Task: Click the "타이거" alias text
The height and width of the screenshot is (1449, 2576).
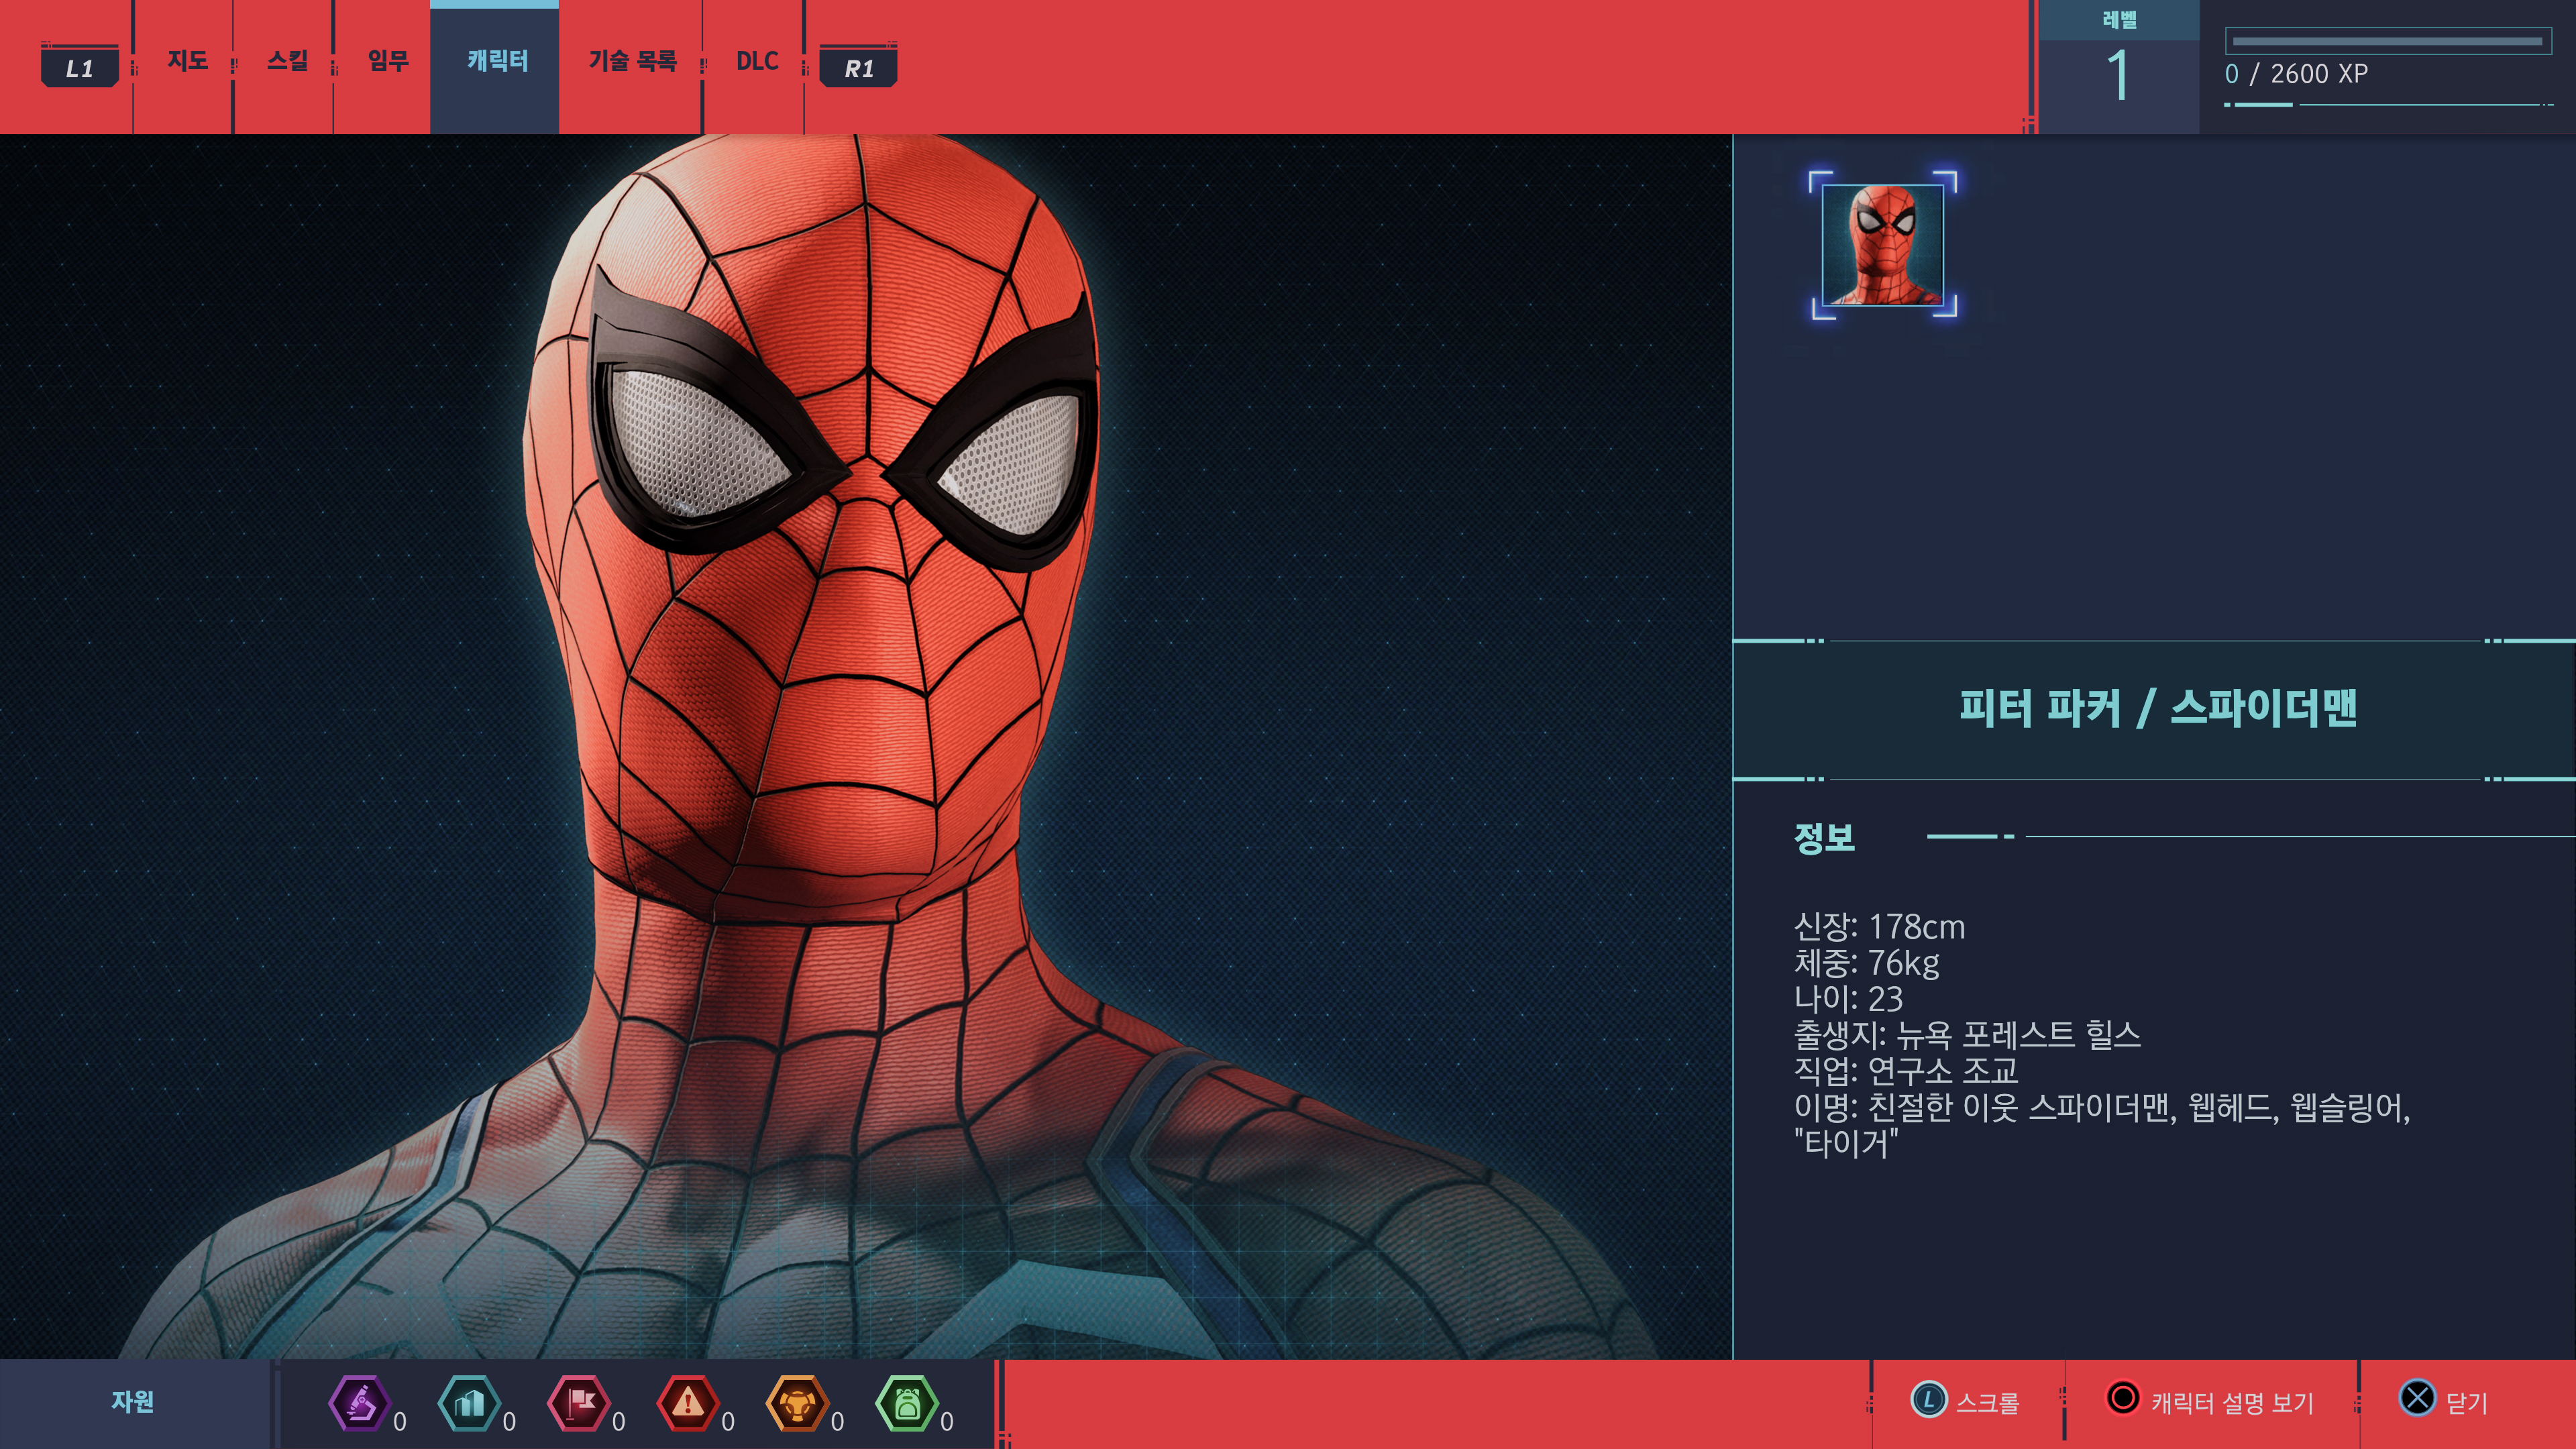Action: point(1846,1143)
